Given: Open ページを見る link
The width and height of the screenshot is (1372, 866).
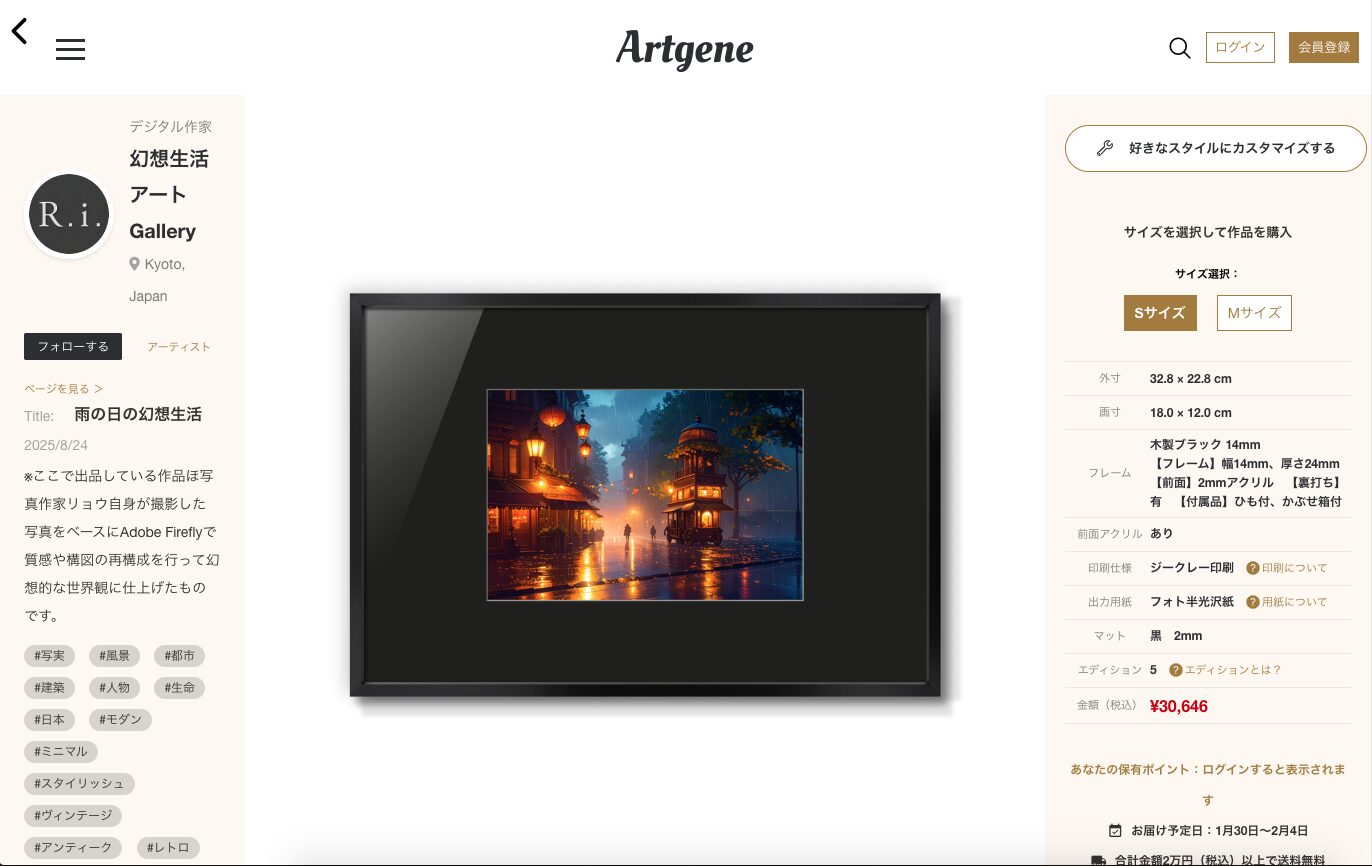Looking at the screenshot, I should [63, 388].
